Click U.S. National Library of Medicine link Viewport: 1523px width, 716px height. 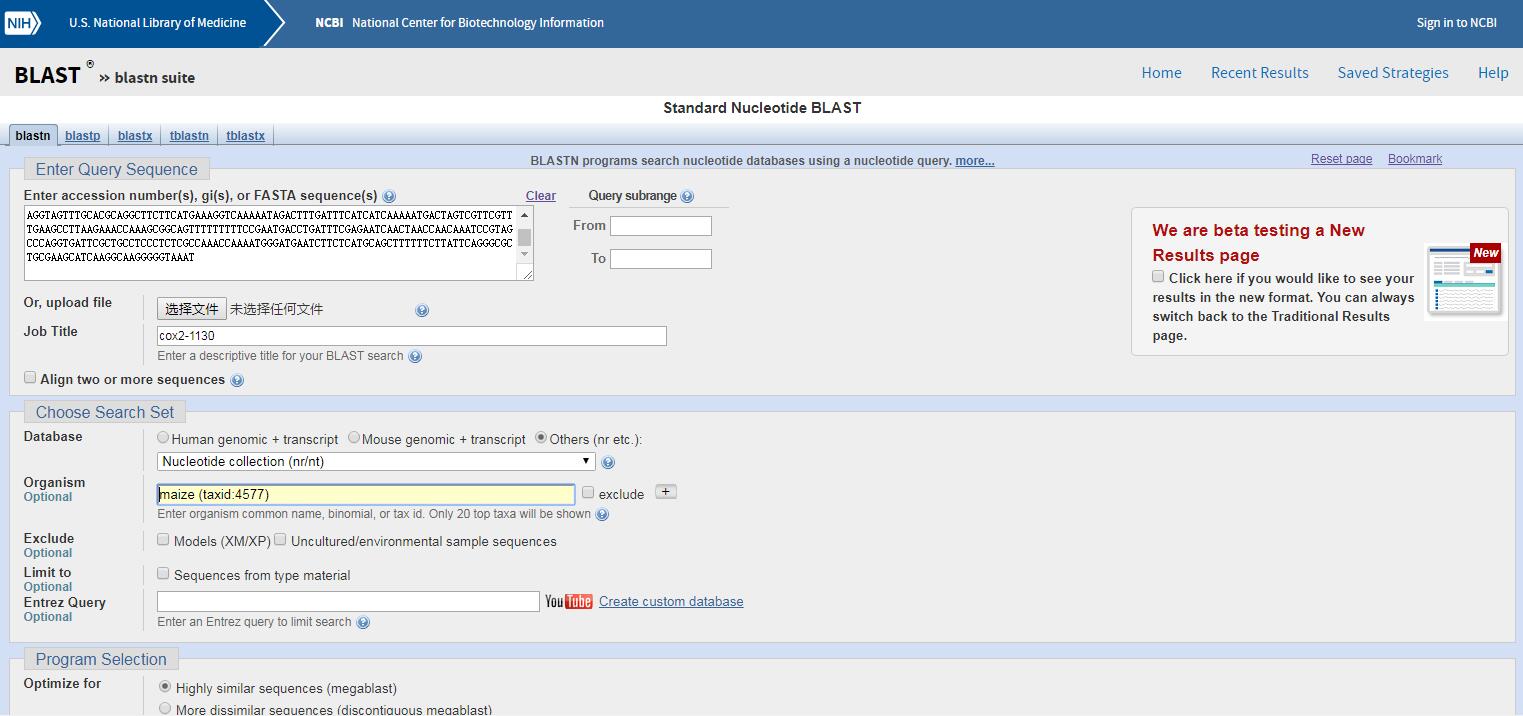click(x=157, y=22)
